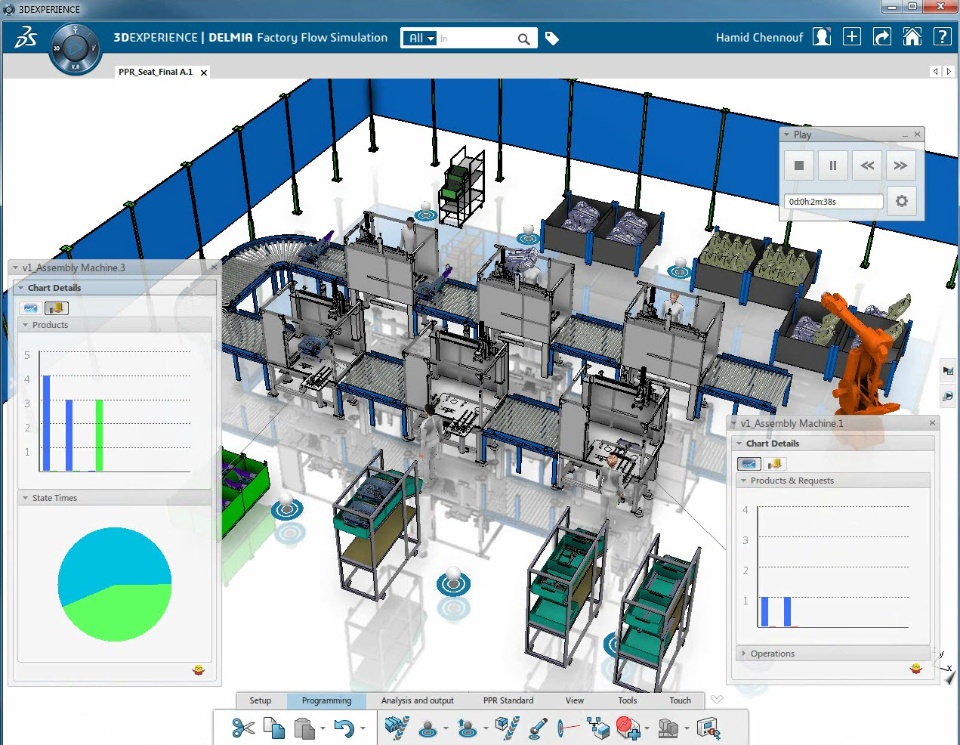The width and height of the screenshot is (960, 745).
Task: Click the grey stacked boxes icon
Action: point(669,728)
